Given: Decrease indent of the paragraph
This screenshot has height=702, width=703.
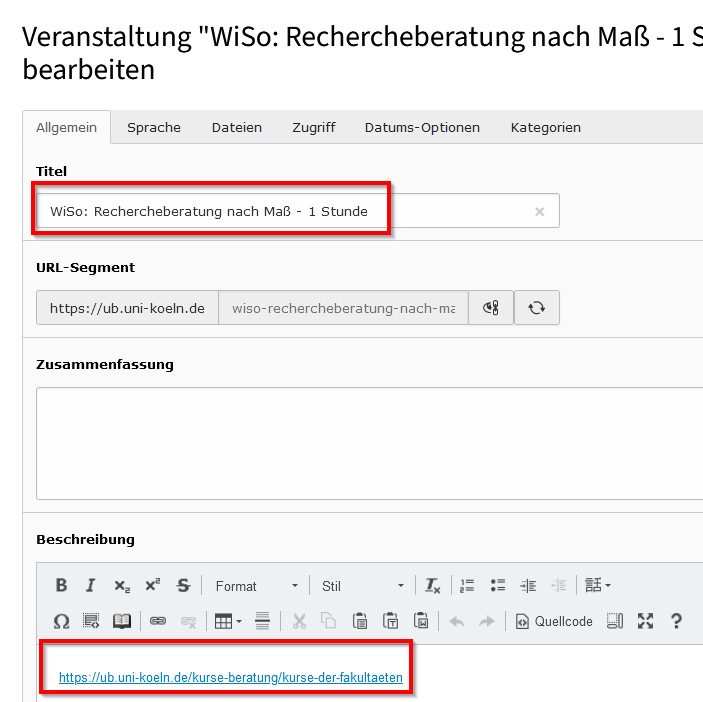Looking at the screenshot, I should (x=559, y=585).
